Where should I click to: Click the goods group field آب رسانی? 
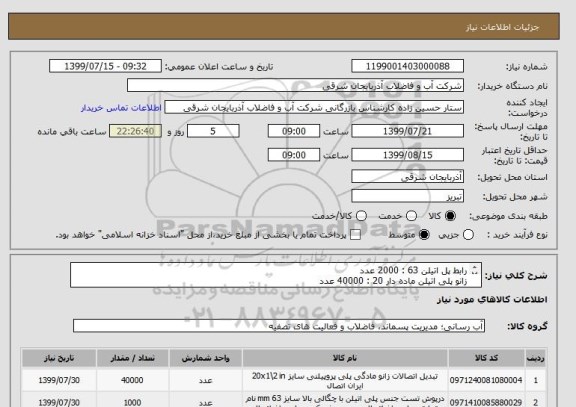click(279, 326)
